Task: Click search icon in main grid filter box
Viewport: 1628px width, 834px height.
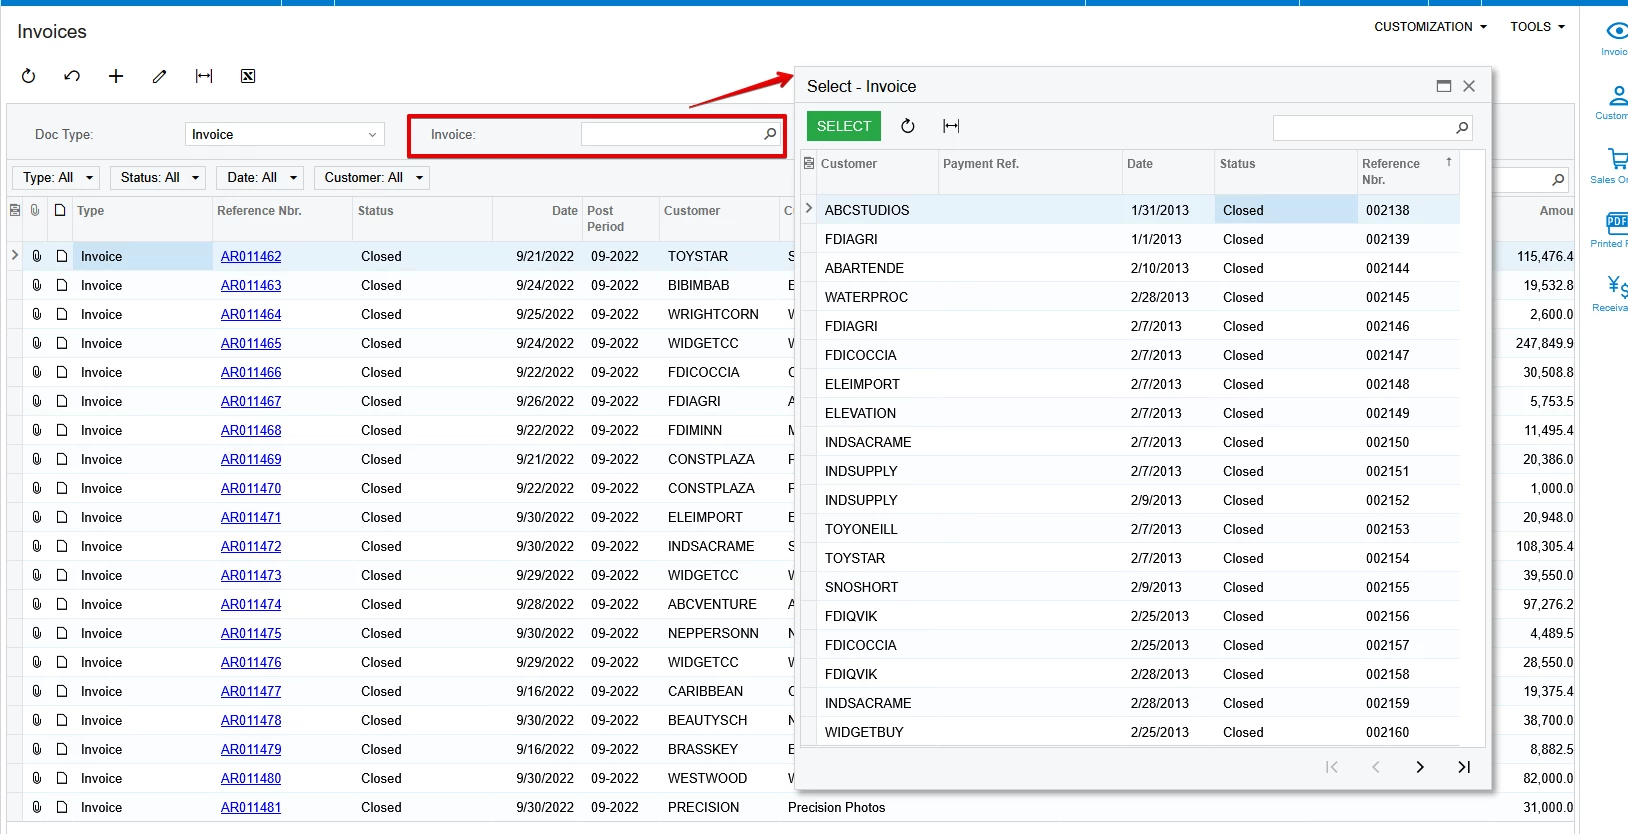Action: [1558, 180]
